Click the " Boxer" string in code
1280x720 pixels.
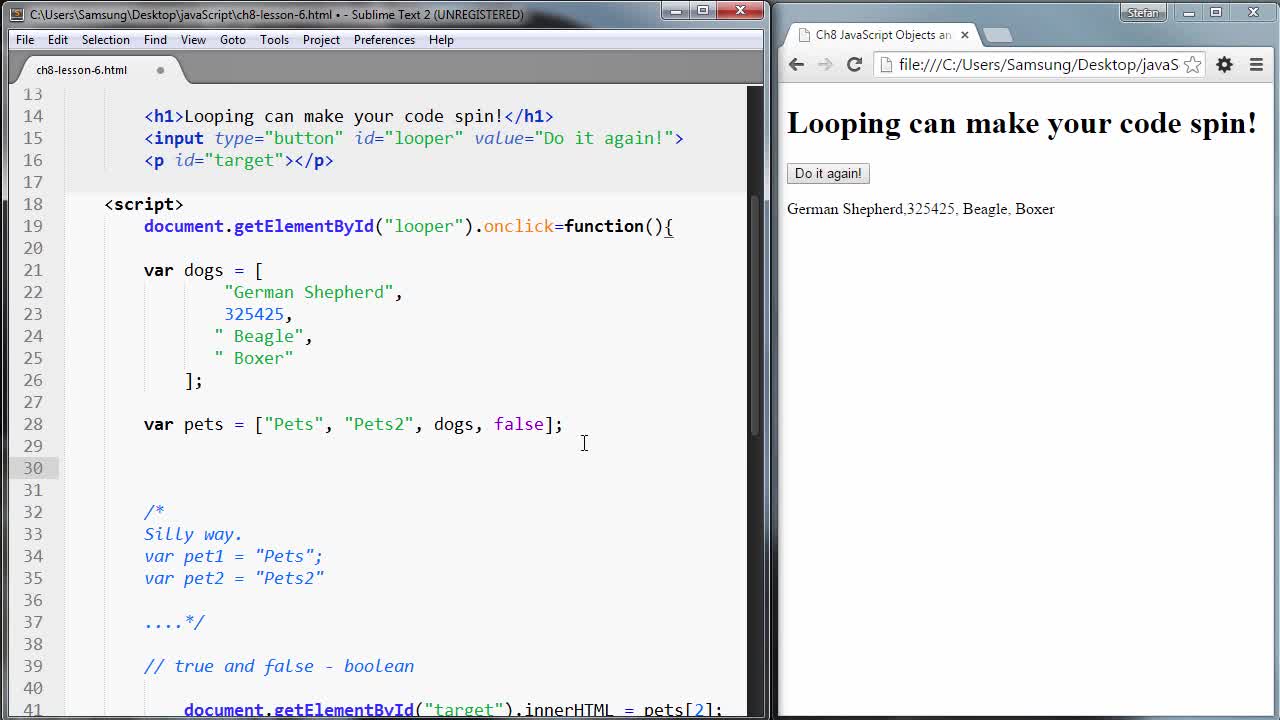[x=254, y=358]
